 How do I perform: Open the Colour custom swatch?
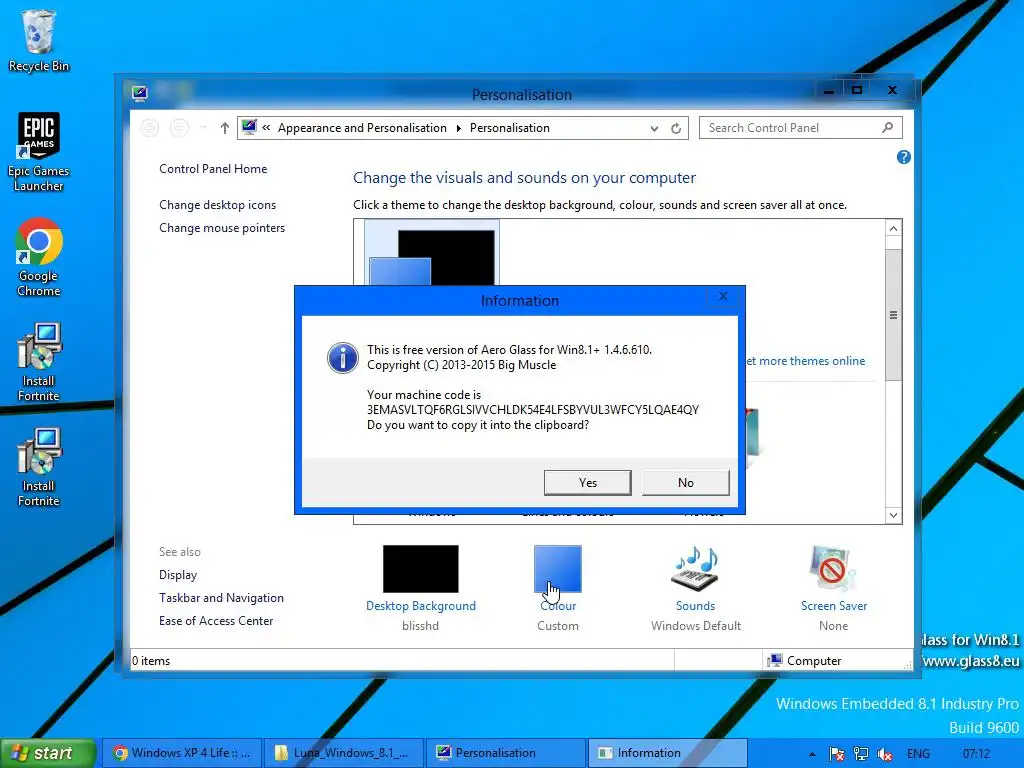click(558, 569)
